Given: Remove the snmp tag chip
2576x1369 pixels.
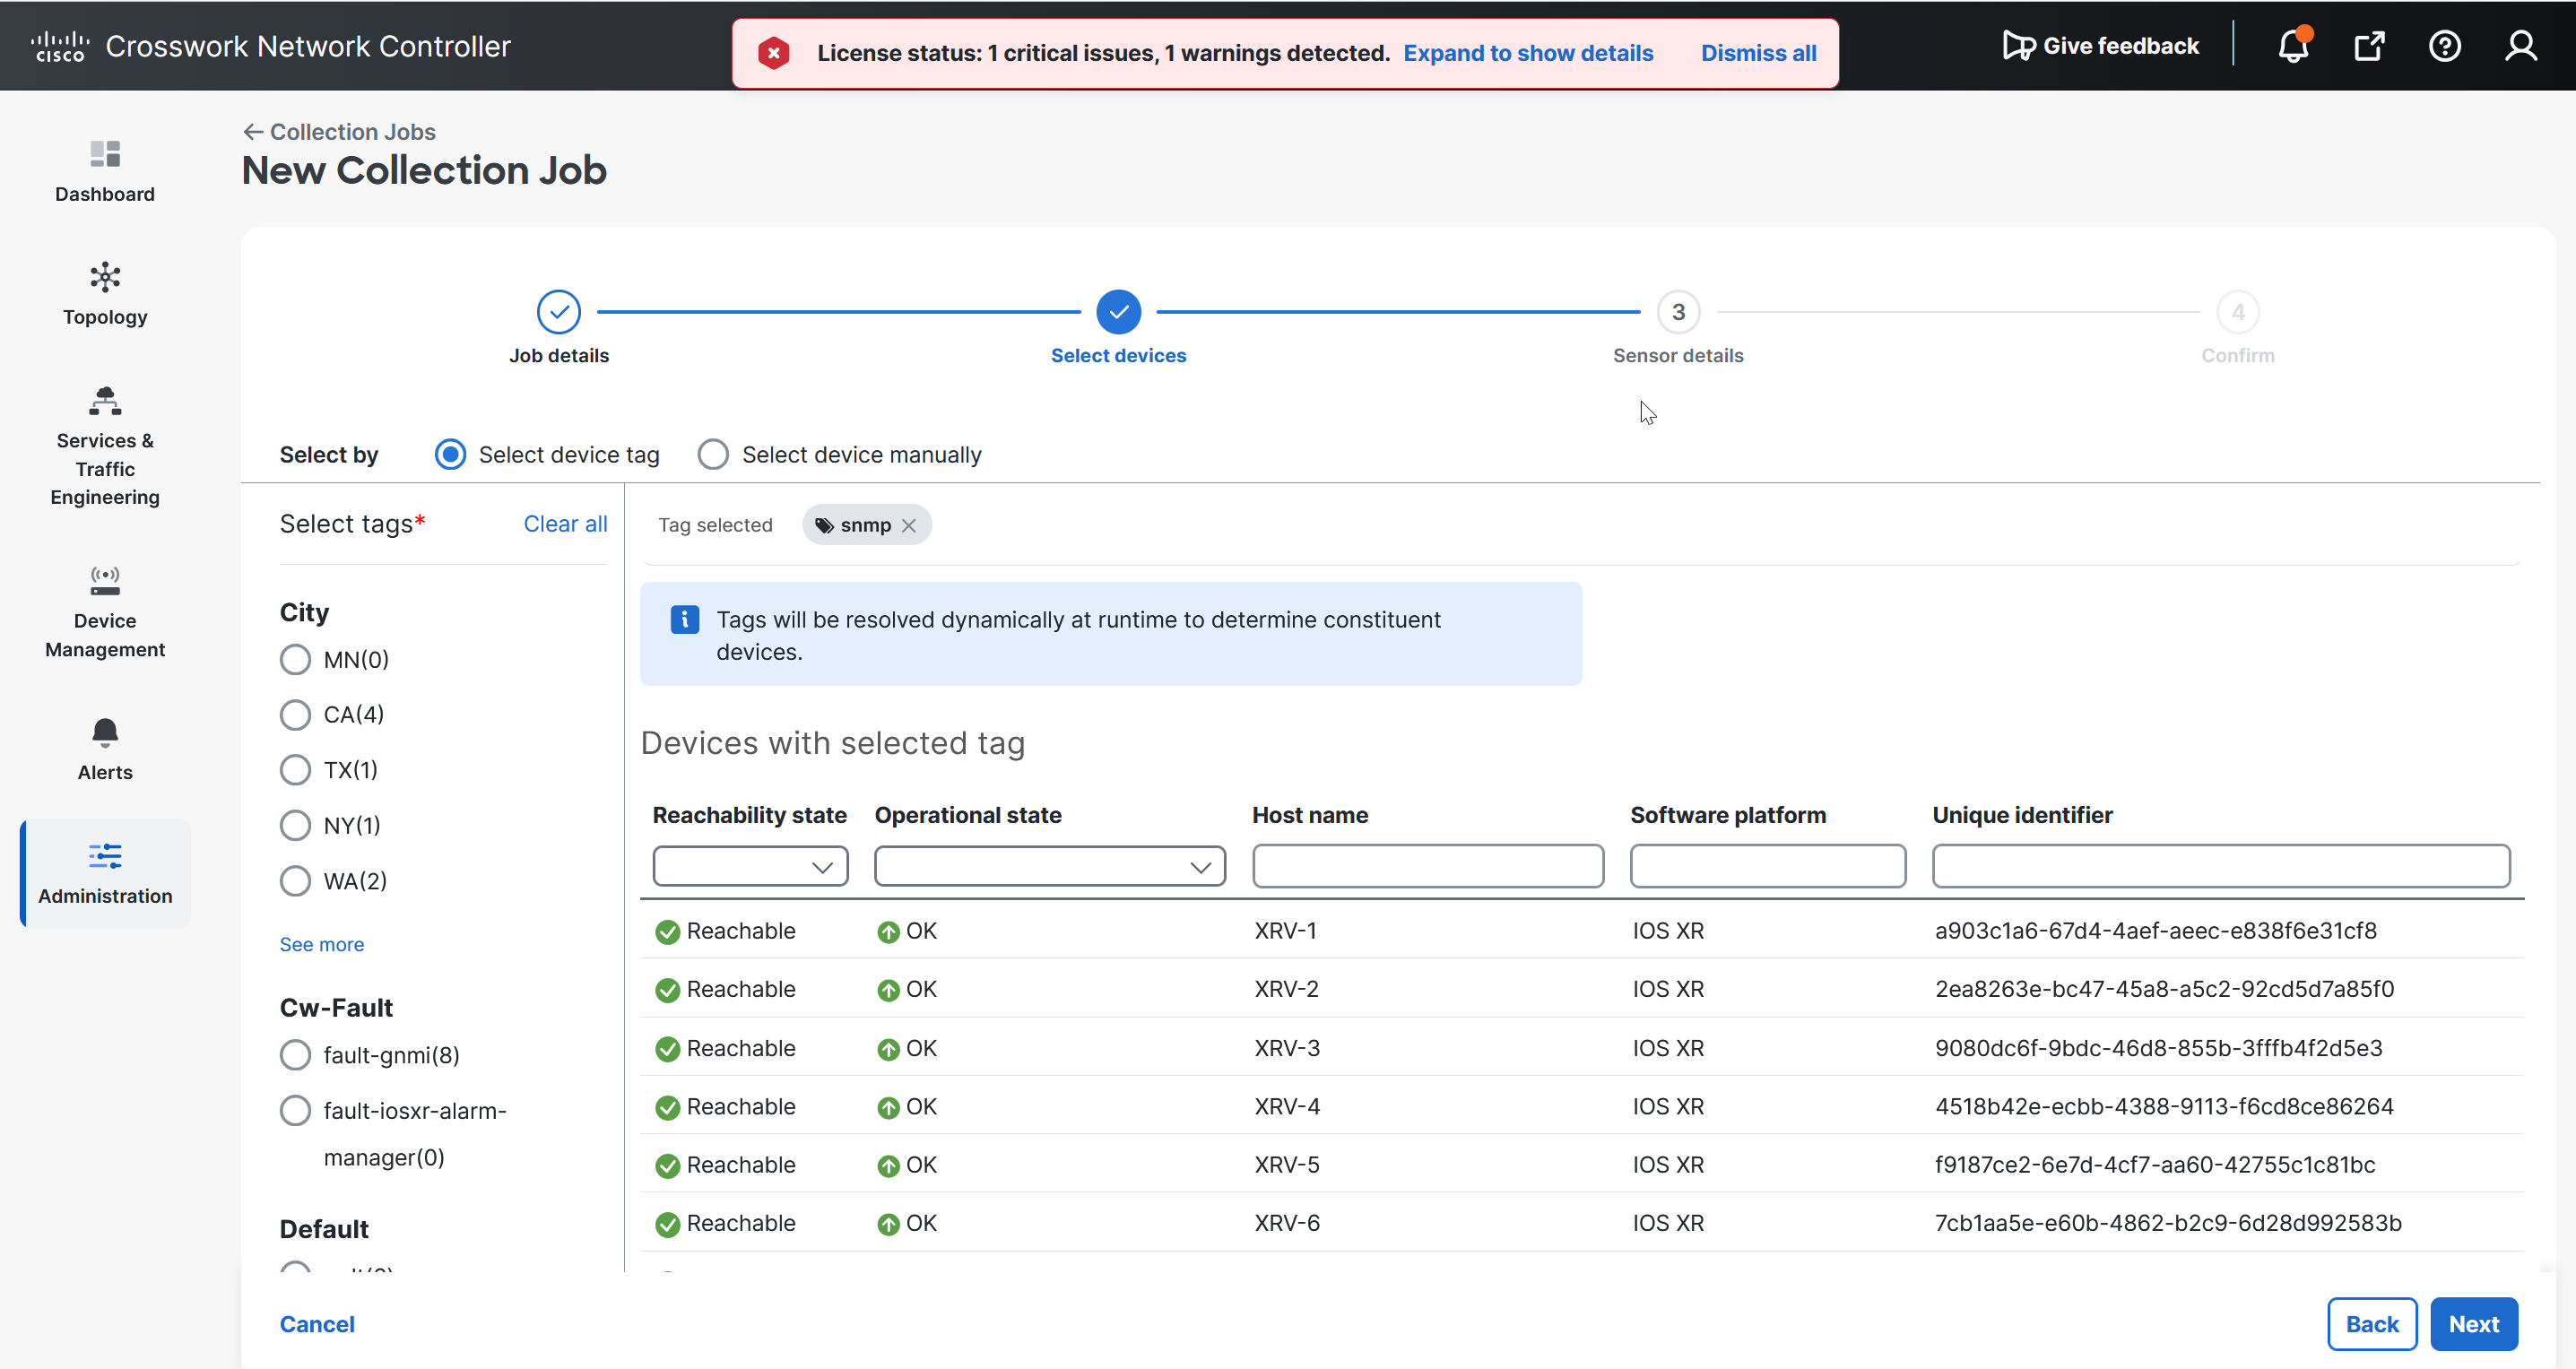Looking at the screenshot, I should [908, 525].
